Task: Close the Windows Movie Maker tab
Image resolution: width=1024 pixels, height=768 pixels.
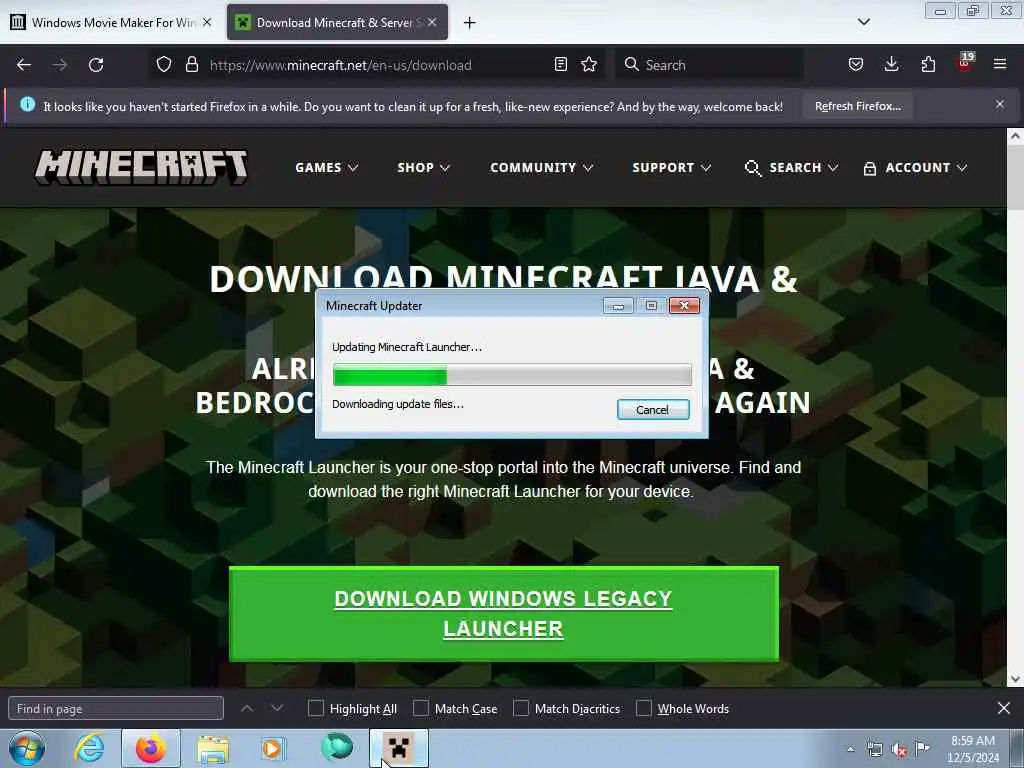Action: pyautogui.click(x=207, y=22)
